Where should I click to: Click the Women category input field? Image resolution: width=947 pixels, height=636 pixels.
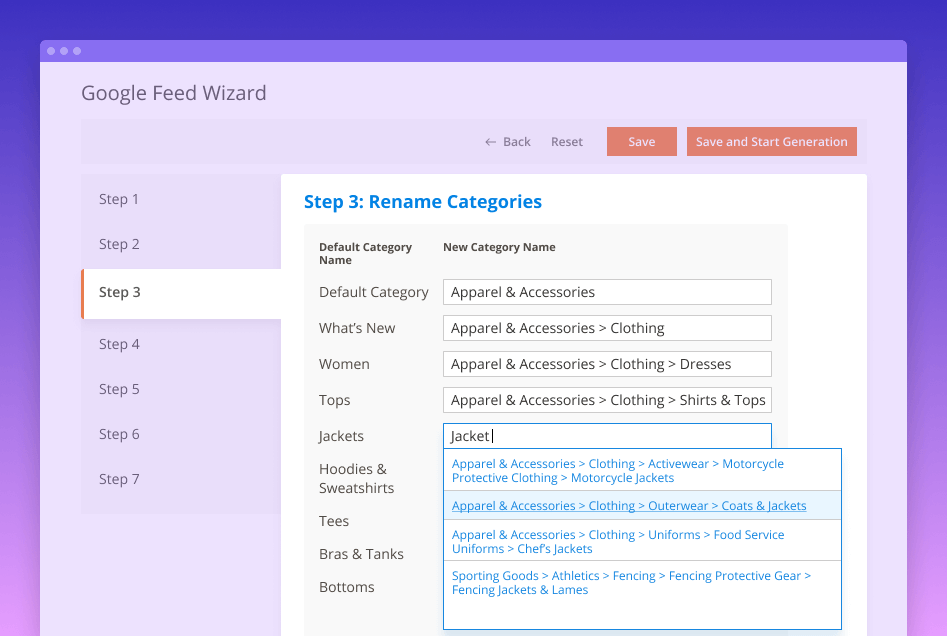pos(607,364)
